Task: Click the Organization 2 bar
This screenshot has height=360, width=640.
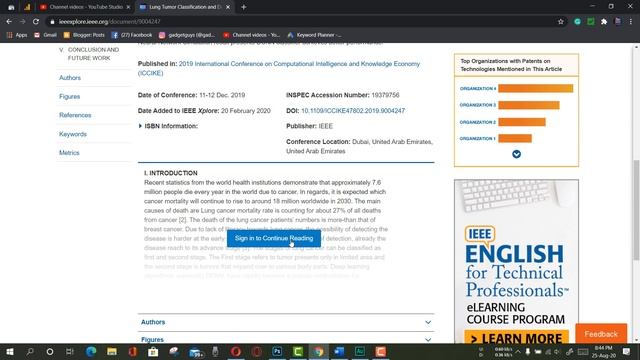Action: [x=522, y=122]
